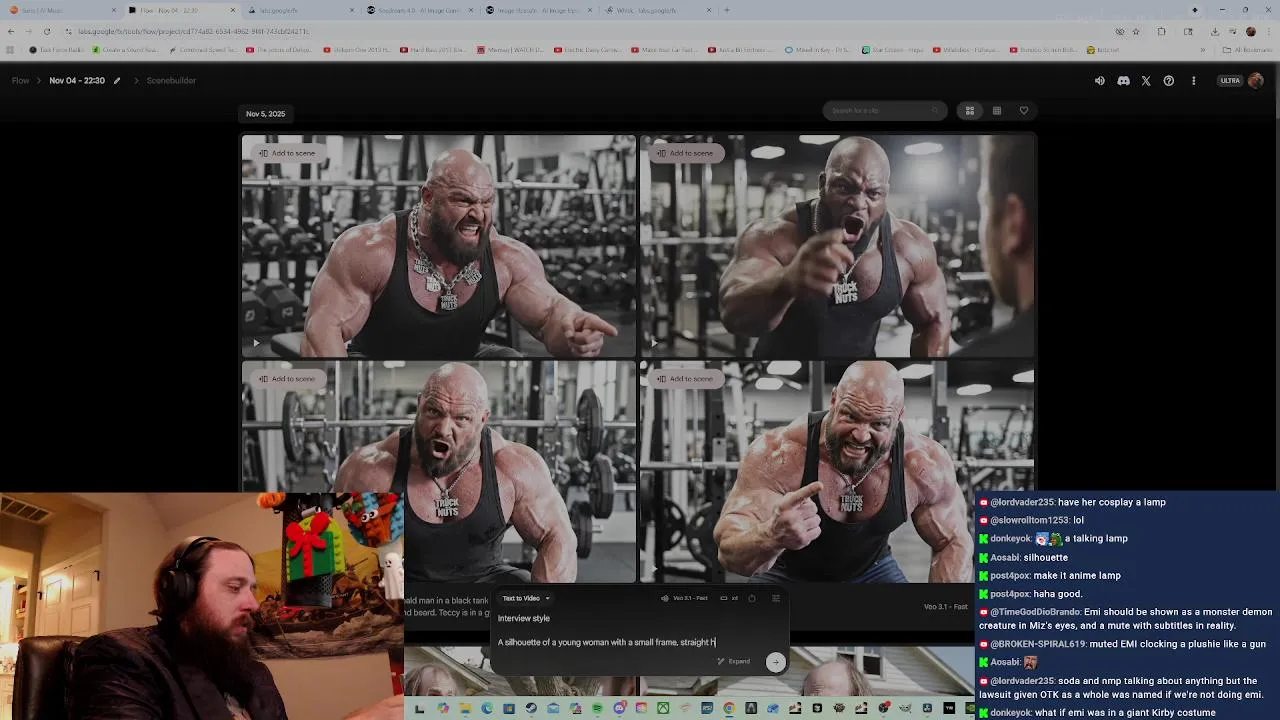Open the prompt settings sliders icon
This screenshot has width=1280, height=720.
[776, 598]
